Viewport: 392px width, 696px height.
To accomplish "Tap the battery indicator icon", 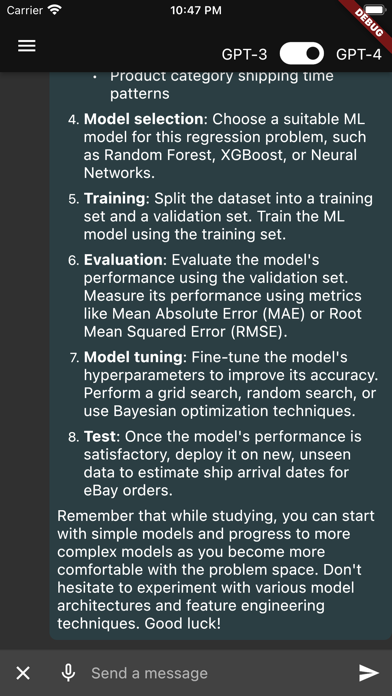I will 375,10.
